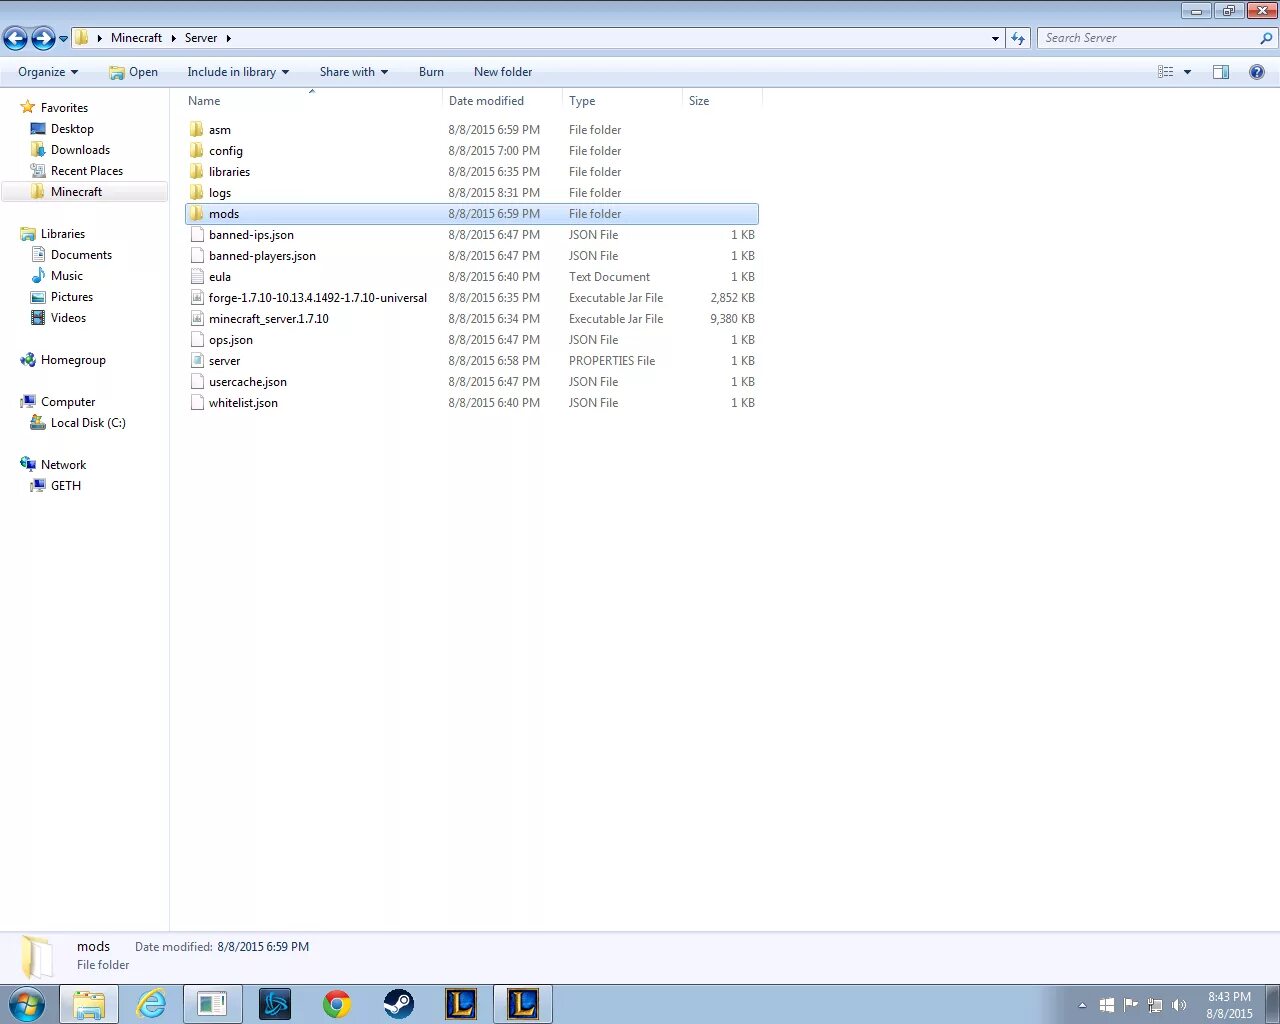The height and width of the screenshot is (1024, 1280).
Task: Select Downloads in the navigation pane
Action: click(80, 150)
